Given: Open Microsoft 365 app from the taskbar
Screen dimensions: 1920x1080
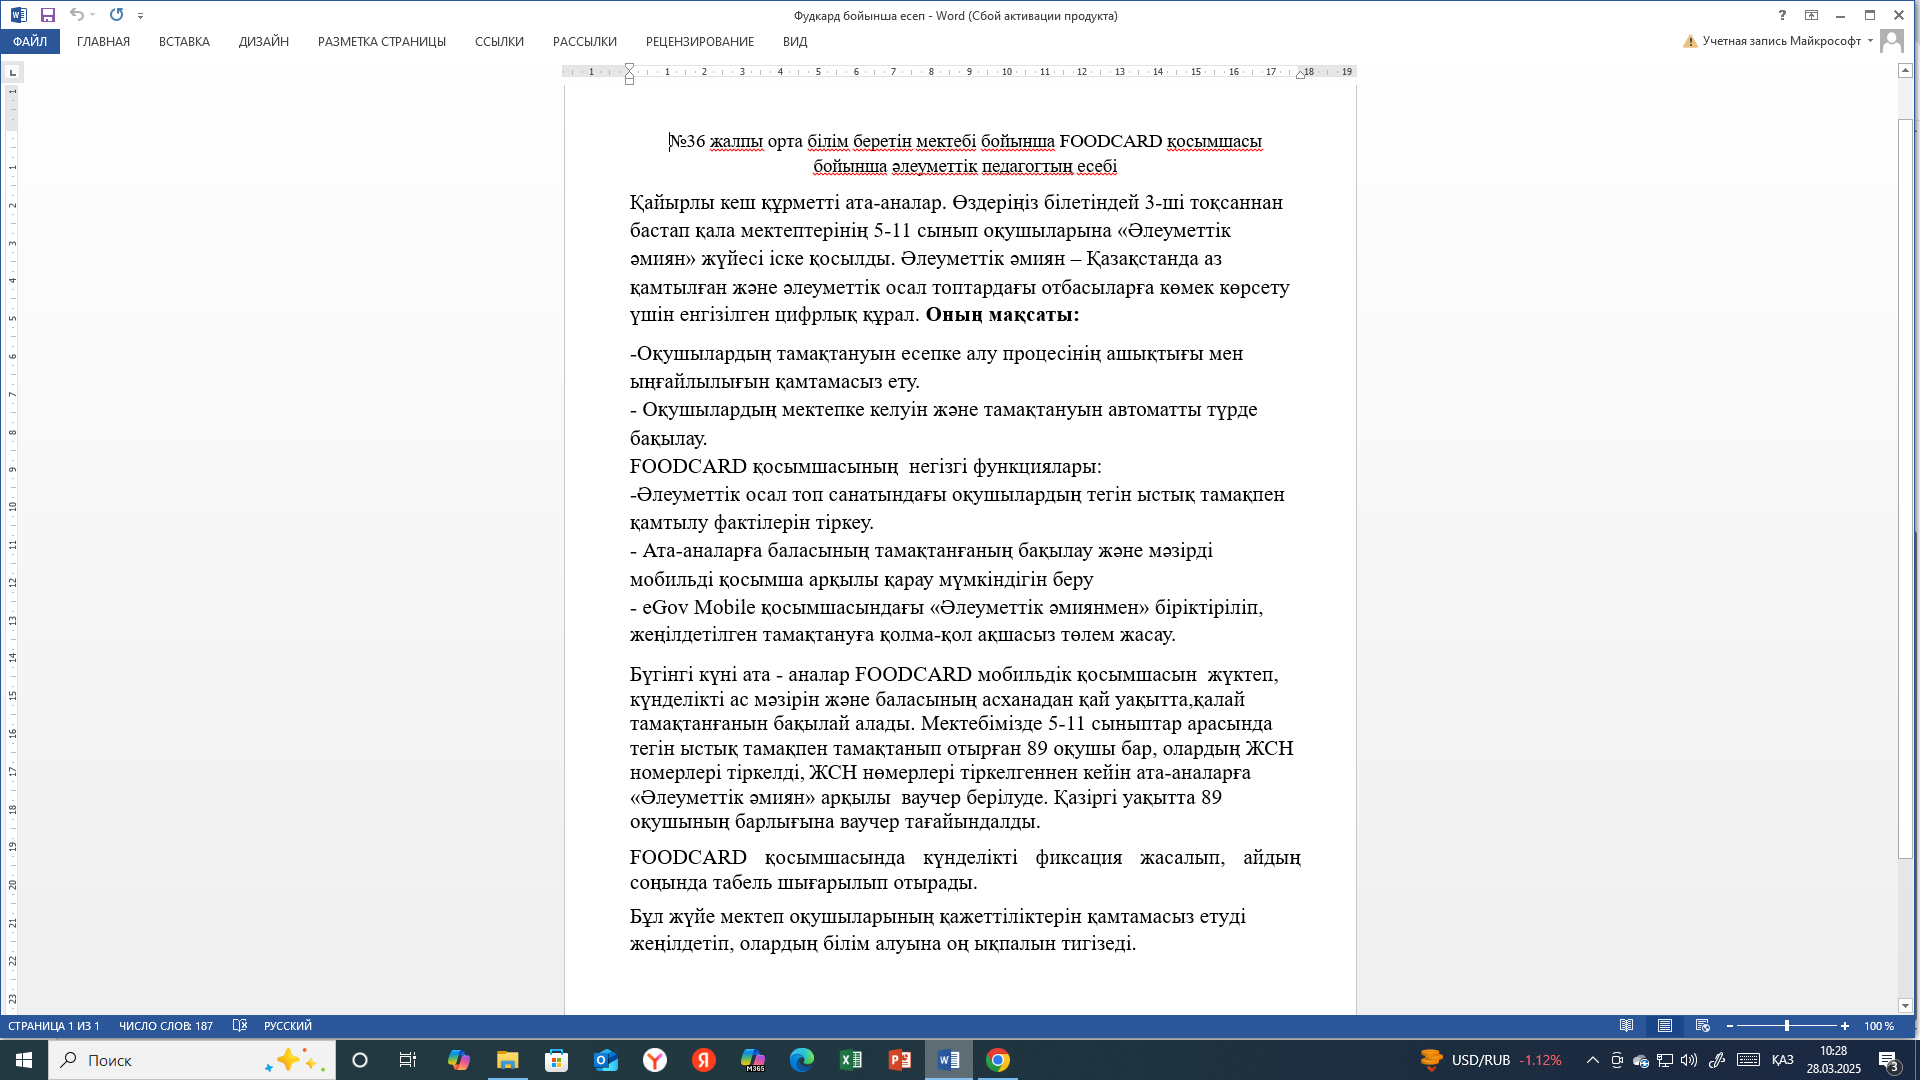Looking at the screenshot, I should pos(753,1060).
